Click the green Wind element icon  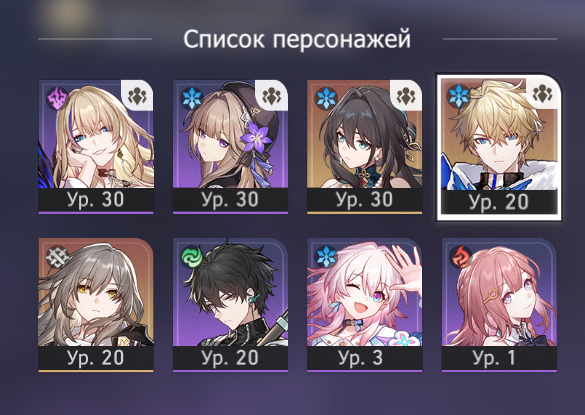coord(192,257)
